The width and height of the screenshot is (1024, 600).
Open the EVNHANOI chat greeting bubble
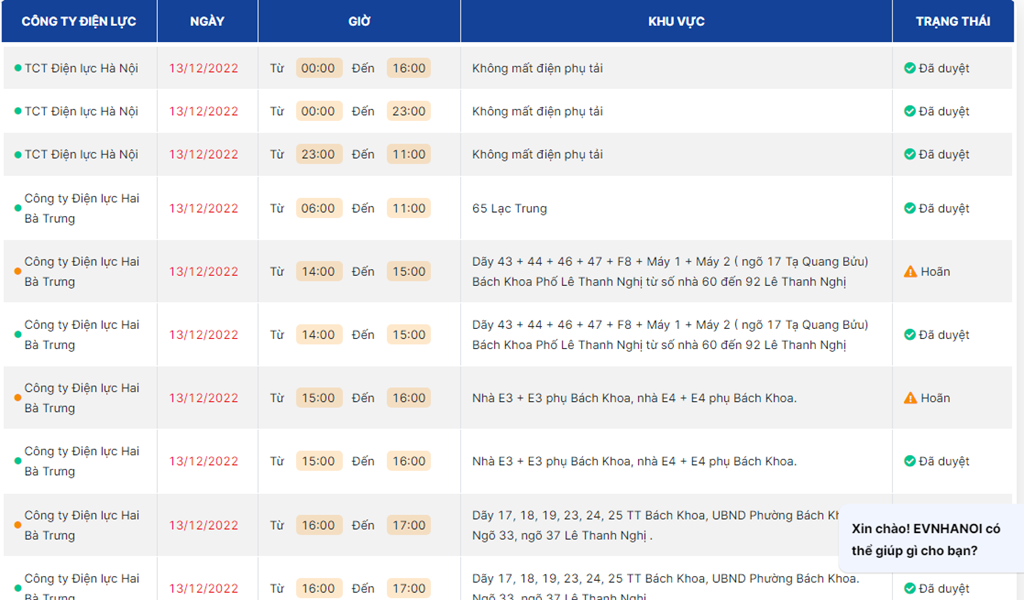[925, 539]
